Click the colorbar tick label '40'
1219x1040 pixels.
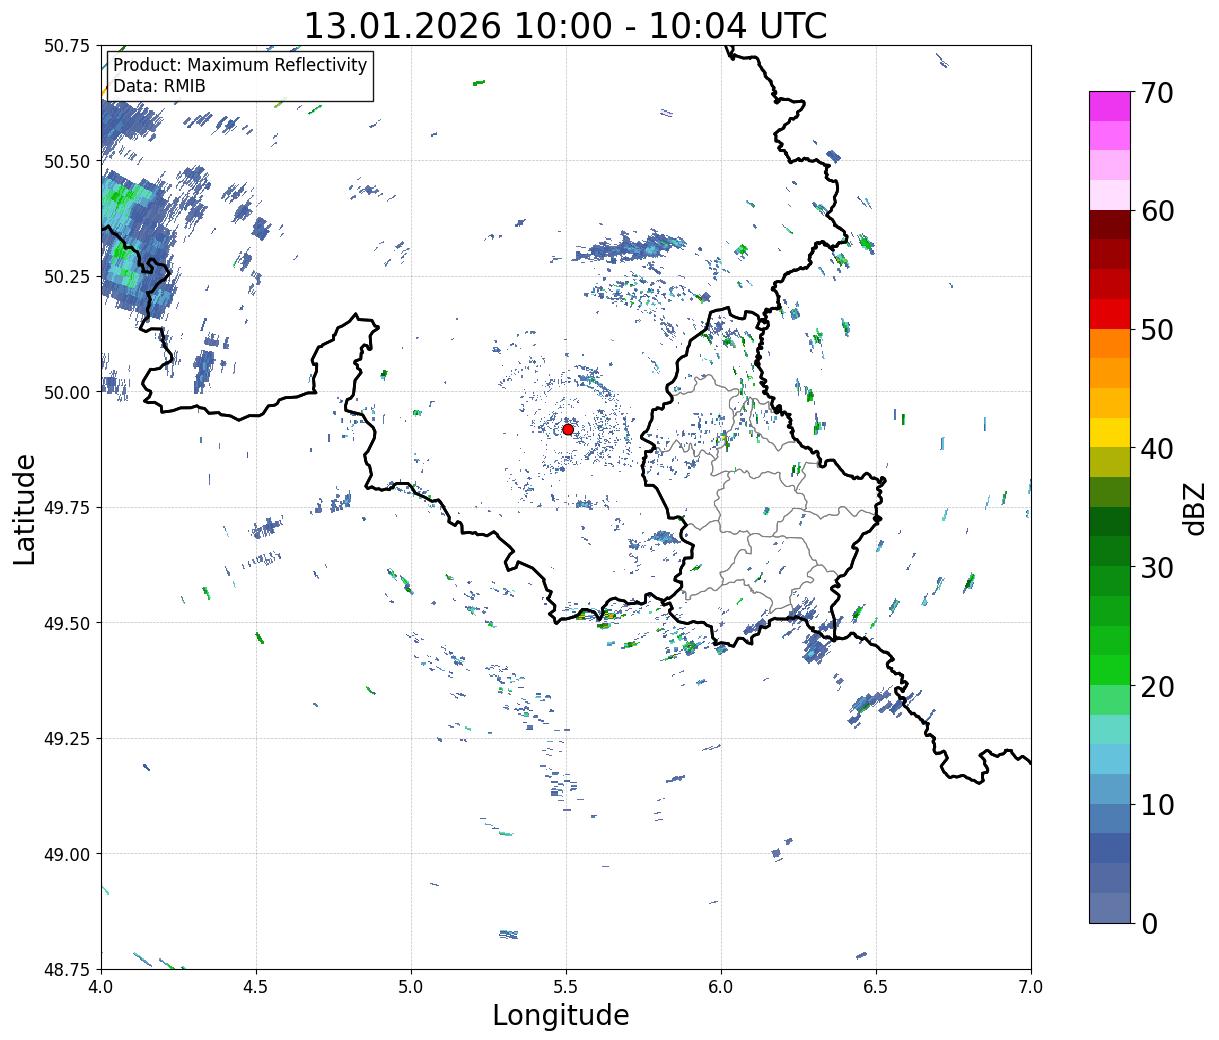(x=1156, y=448)
